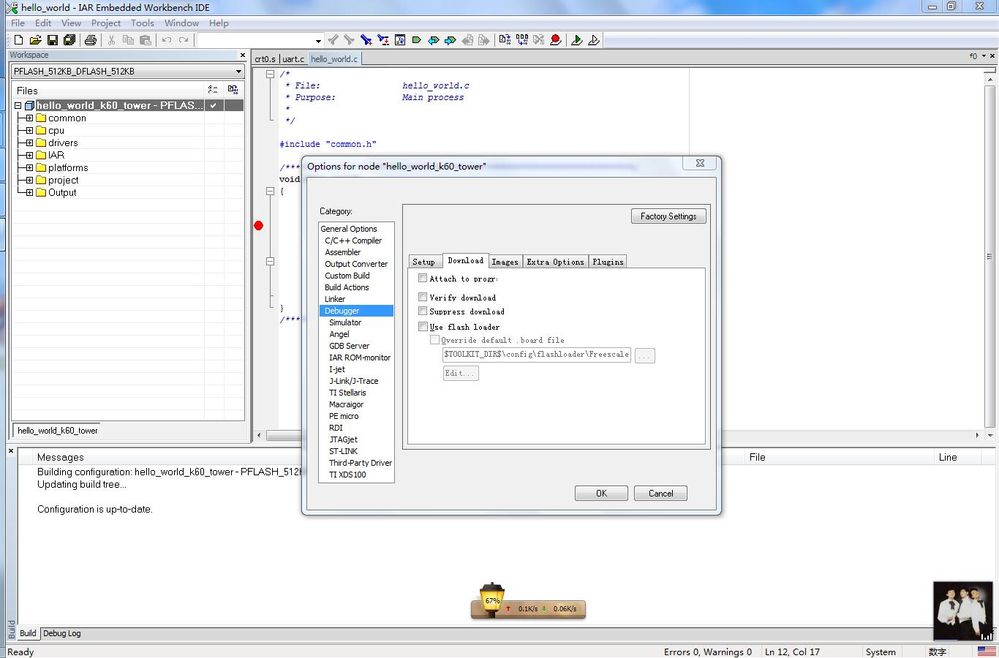This screenshot has height=658, width=999.
Task: Select J-Link/J-Trace in Category list
Action: pos(354,381)
